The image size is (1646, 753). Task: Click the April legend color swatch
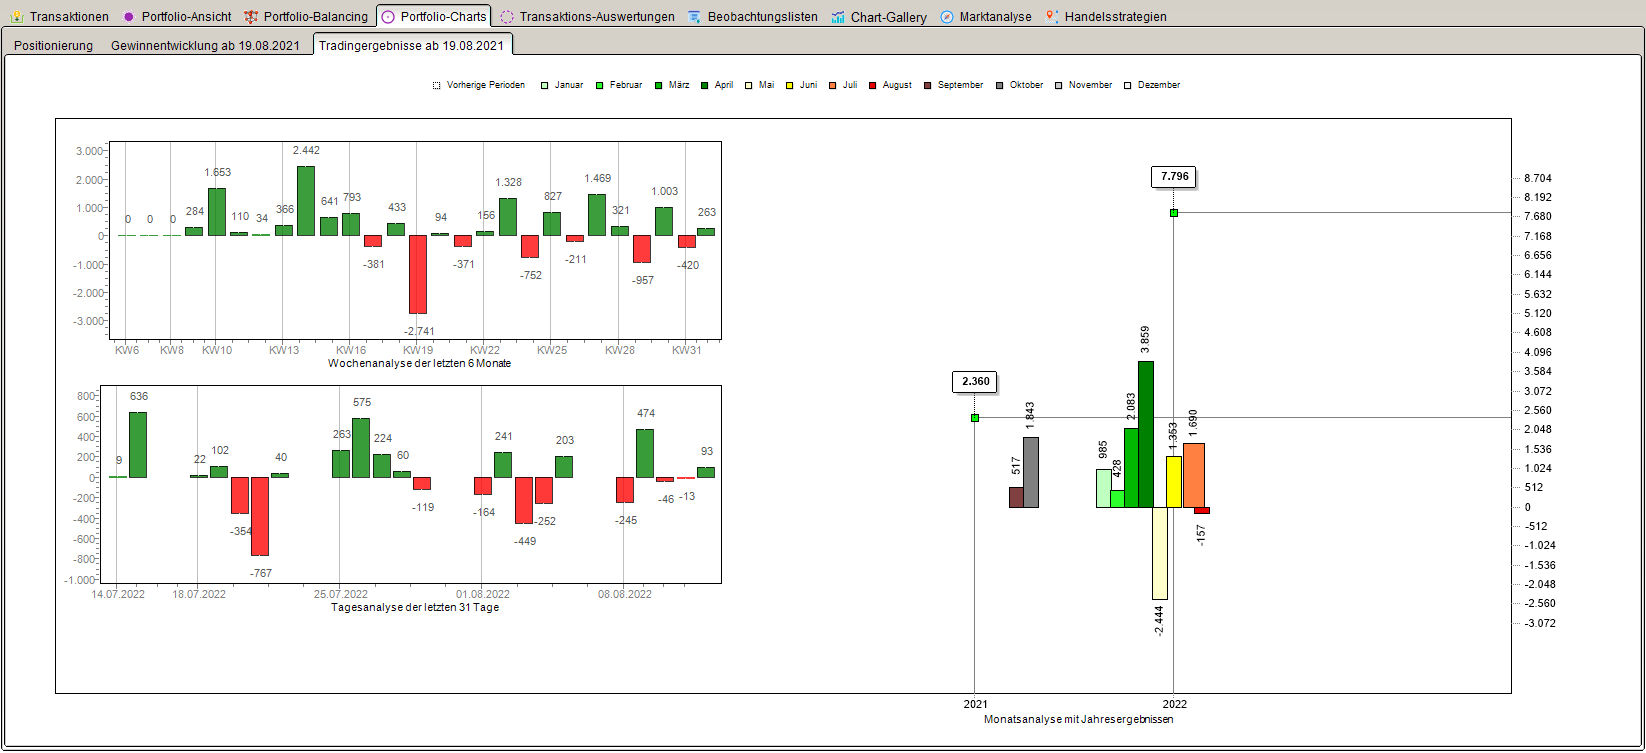[x=705, y=86]
